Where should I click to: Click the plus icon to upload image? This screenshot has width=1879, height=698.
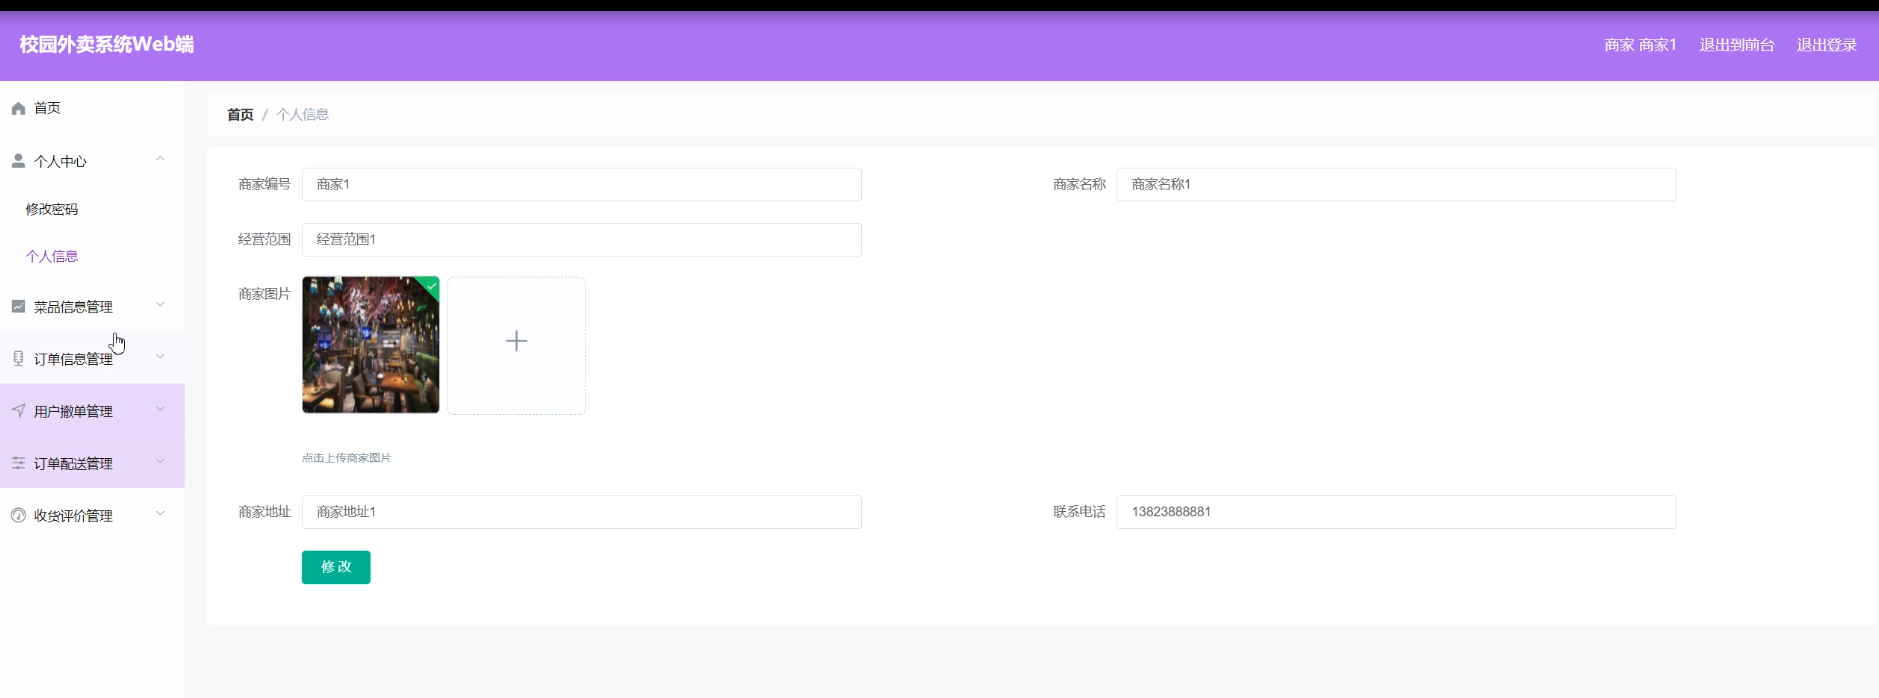click(516, 341)
